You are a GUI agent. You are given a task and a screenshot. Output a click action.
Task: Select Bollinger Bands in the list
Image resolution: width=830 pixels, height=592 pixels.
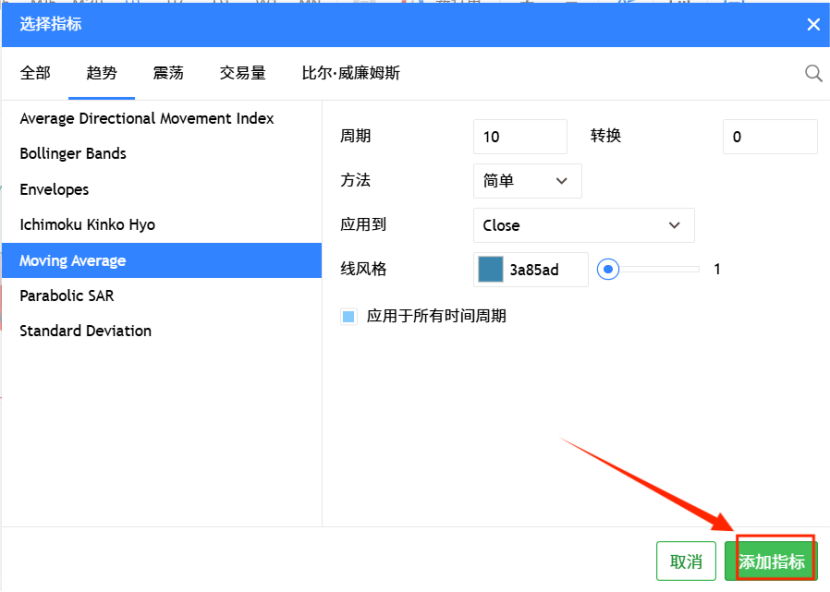pos(162,154)
